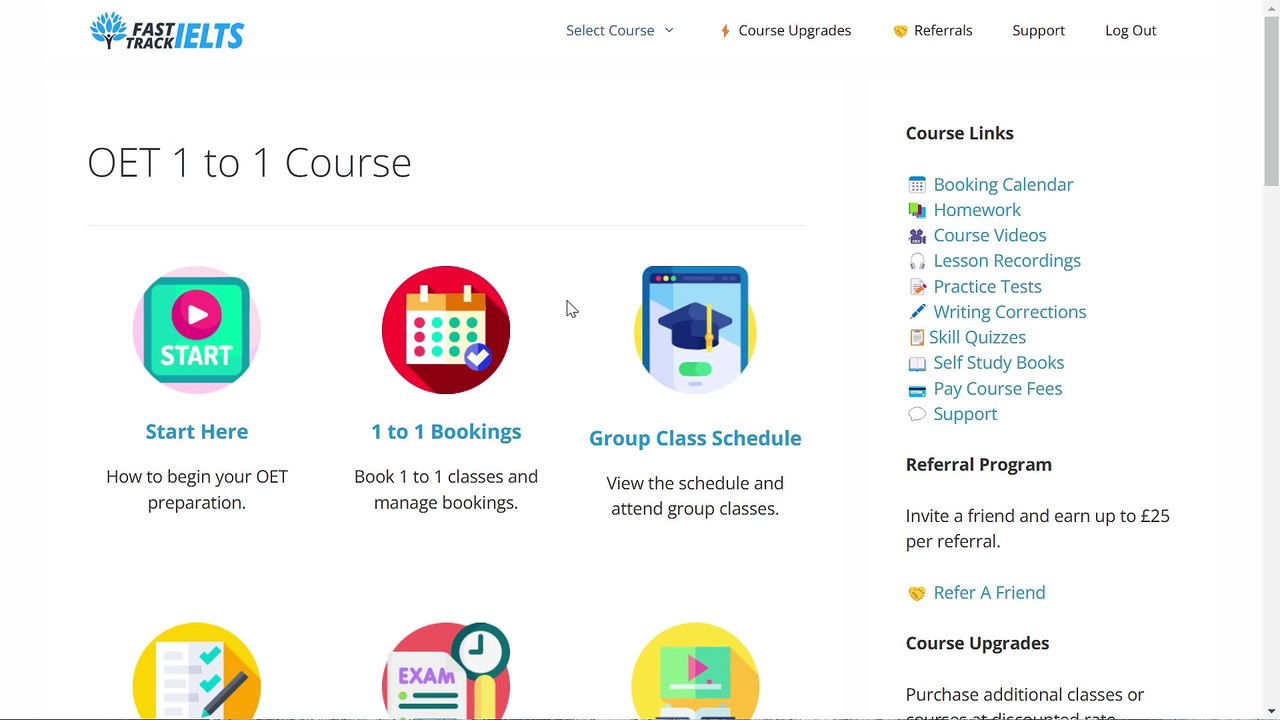Click the video camera icon beside Course Videos
The width and height of the screenshot is (1280, 720).
pos(917,236)
